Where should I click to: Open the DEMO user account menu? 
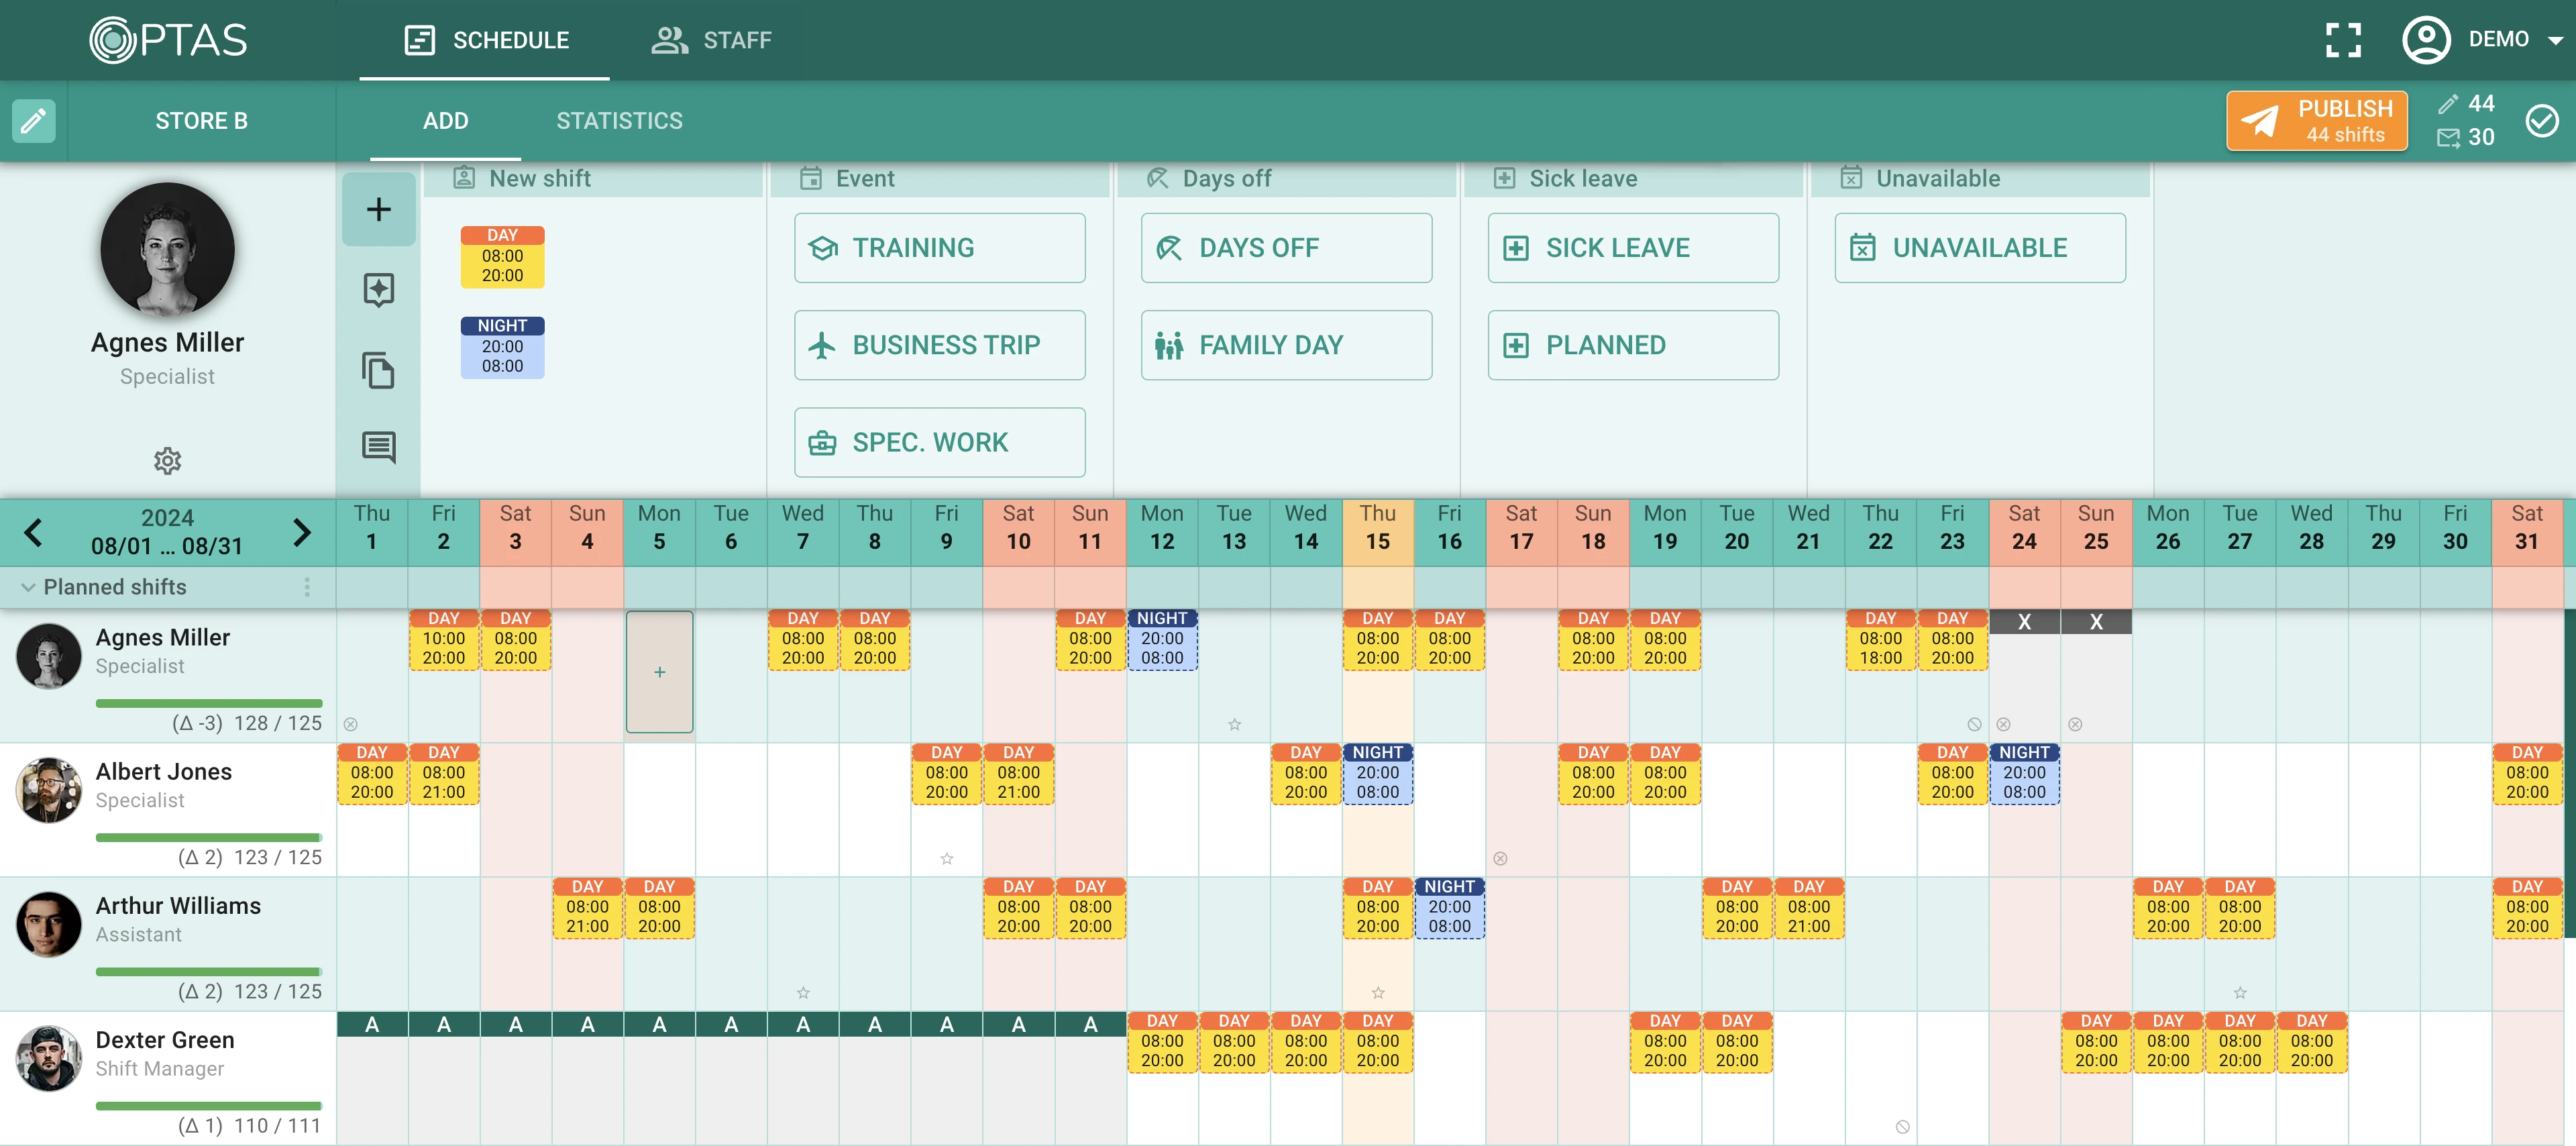2483,40
